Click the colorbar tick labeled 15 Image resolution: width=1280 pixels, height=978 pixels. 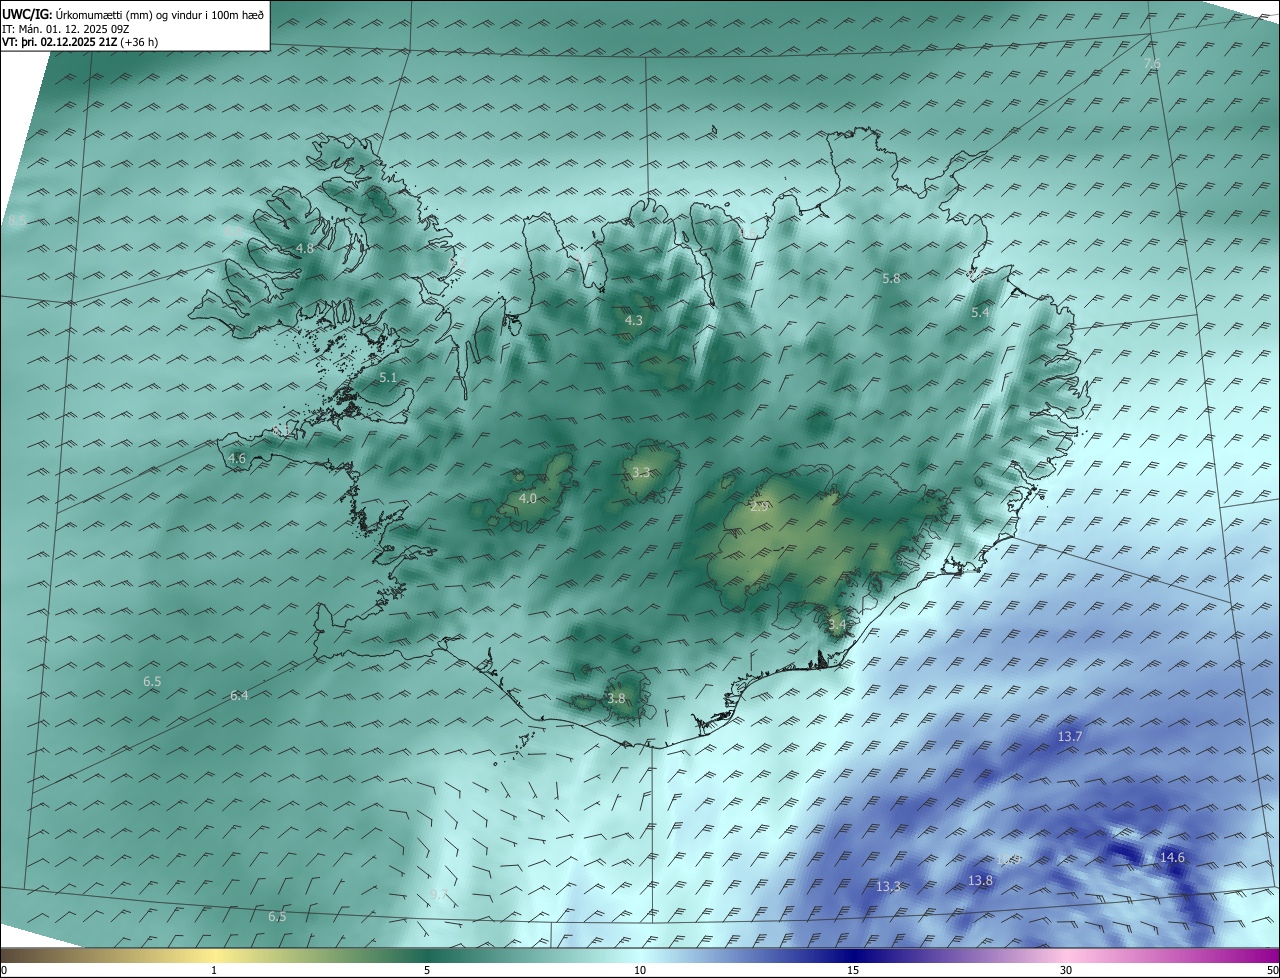tap(853, 970)
